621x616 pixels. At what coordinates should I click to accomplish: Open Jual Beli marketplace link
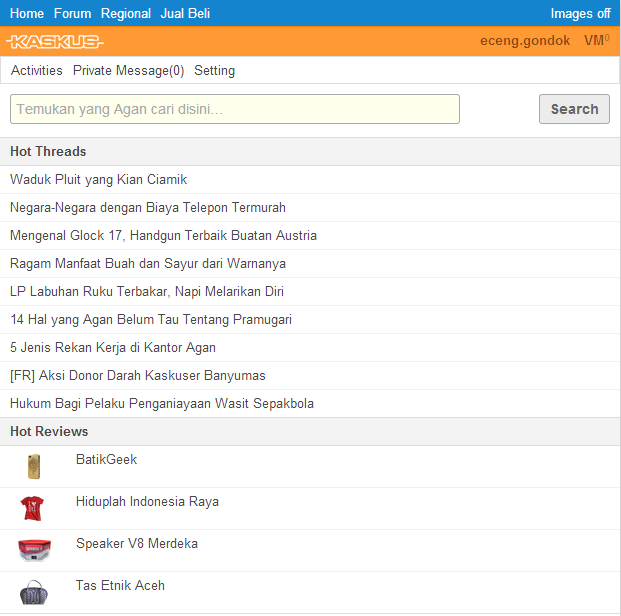(x=185, y=13)
